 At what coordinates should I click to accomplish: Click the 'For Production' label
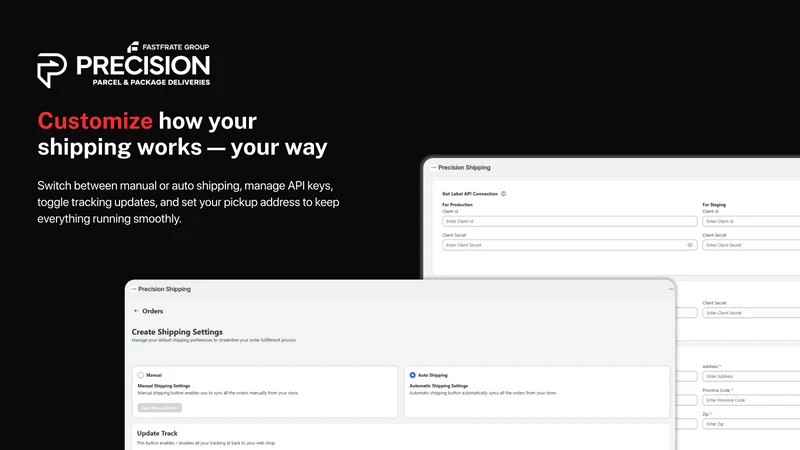click(x=457, y=205)
